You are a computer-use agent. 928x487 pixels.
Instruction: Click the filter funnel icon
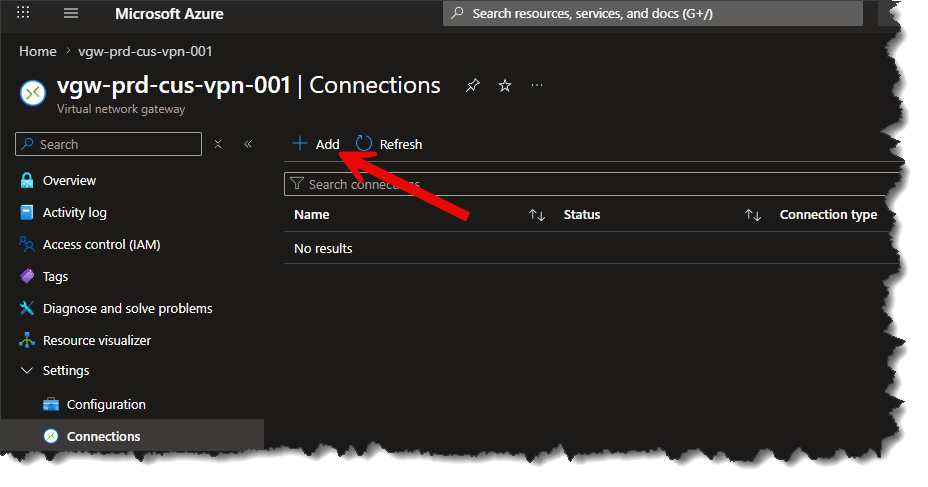[x=297, y=184]
